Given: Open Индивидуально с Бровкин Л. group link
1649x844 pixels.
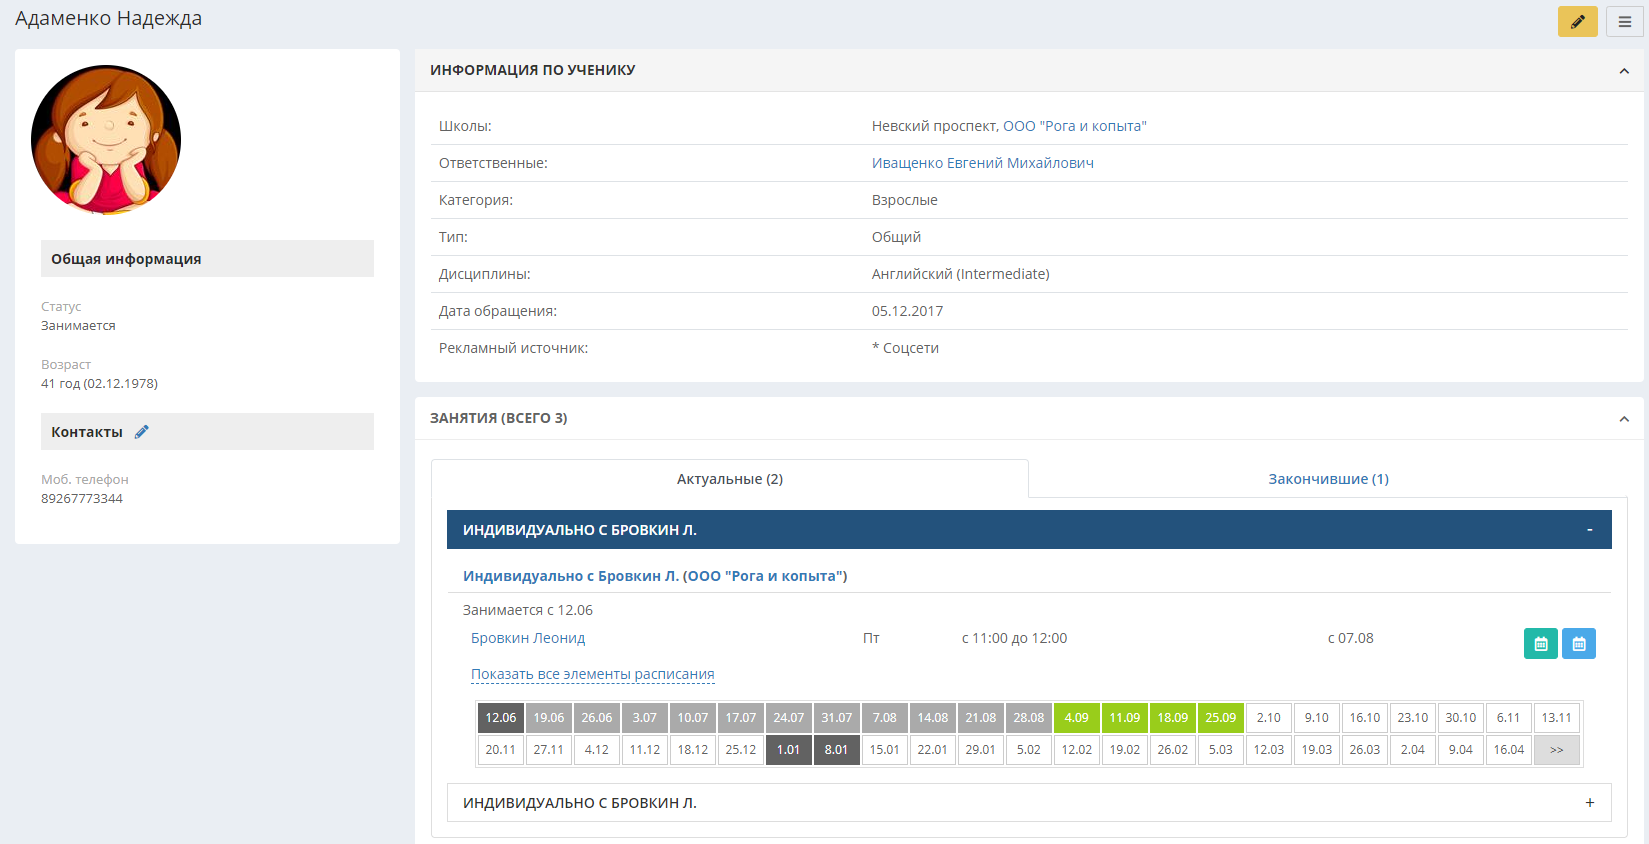Looking at the screenshot, I should tap(655, 576).
